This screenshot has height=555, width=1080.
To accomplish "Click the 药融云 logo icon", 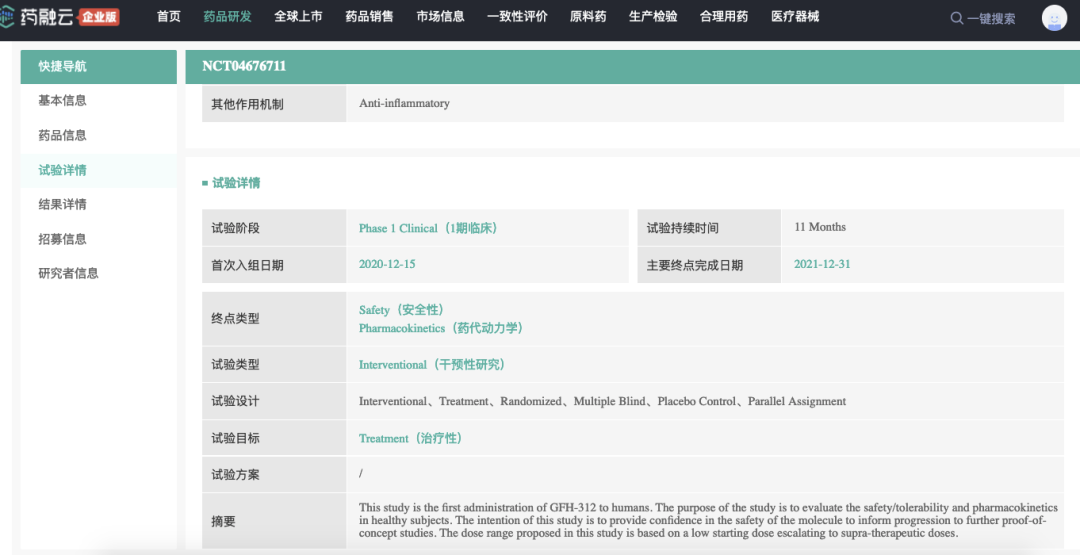I will [x=11, y=17].
